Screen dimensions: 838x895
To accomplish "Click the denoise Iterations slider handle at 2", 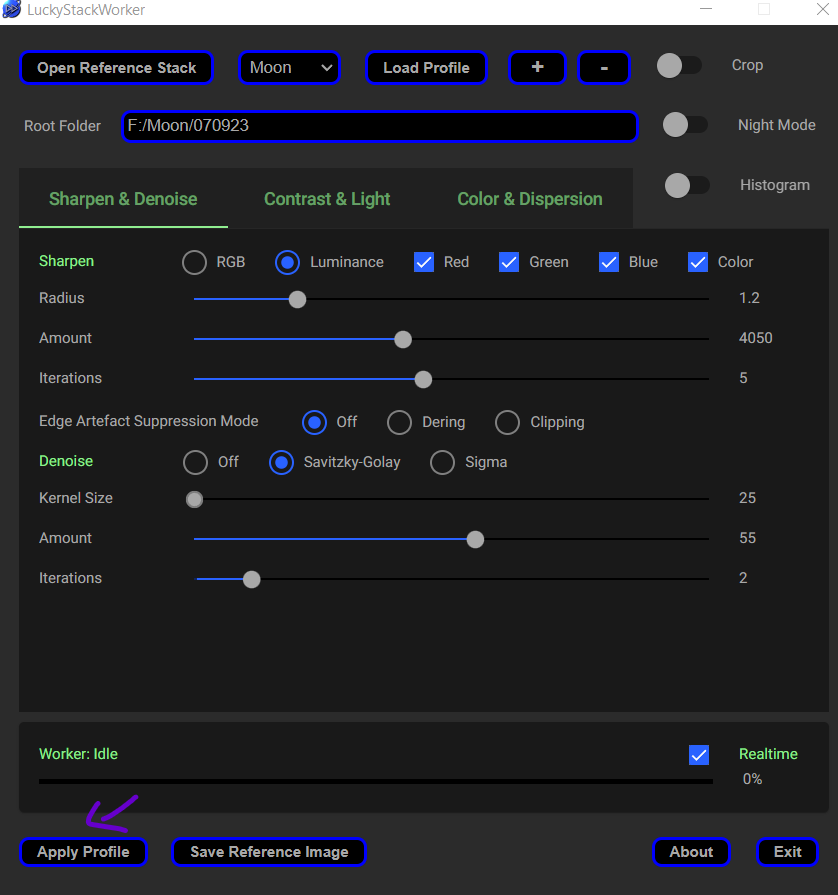I will click(251, 579).
